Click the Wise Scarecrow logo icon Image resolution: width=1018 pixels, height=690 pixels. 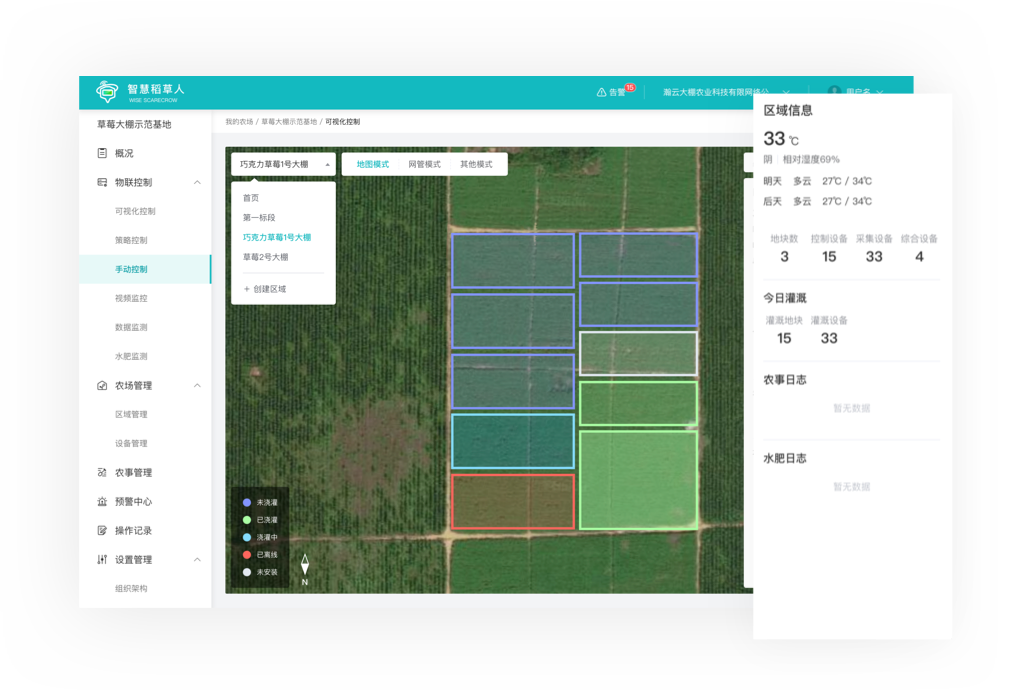tap(107, 92)
